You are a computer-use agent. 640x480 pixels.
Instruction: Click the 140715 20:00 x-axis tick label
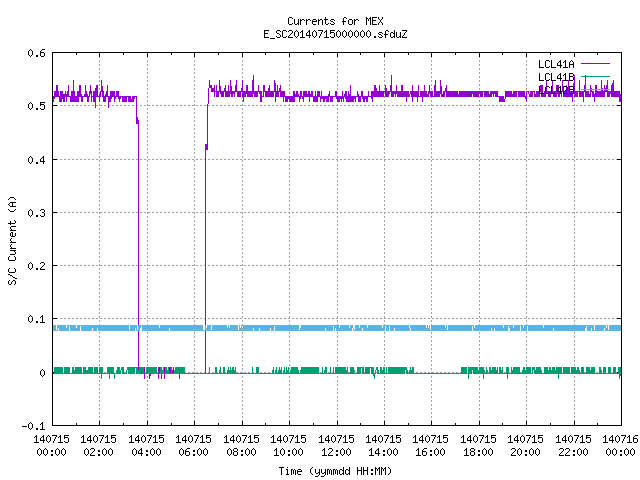coord(525,446)
